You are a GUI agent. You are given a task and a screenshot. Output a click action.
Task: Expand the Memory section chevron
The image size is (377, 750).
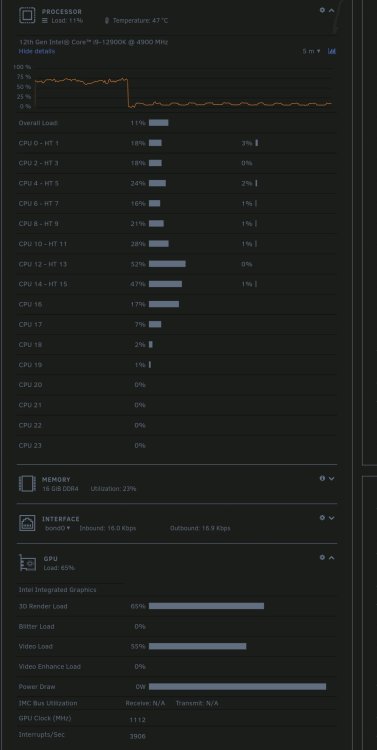[331, 478]
